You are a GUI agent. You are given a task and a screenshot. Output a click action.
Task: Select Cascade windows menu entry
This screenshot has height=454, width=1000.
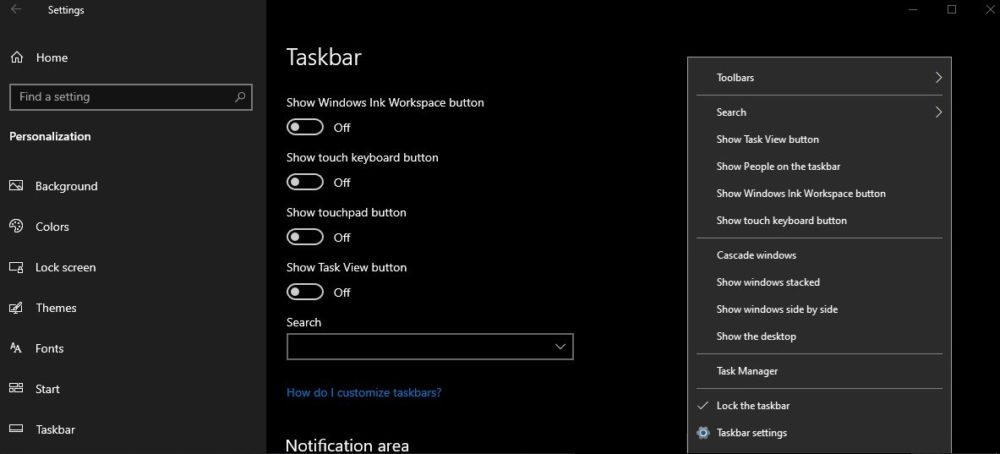click(x=756, y=255)
